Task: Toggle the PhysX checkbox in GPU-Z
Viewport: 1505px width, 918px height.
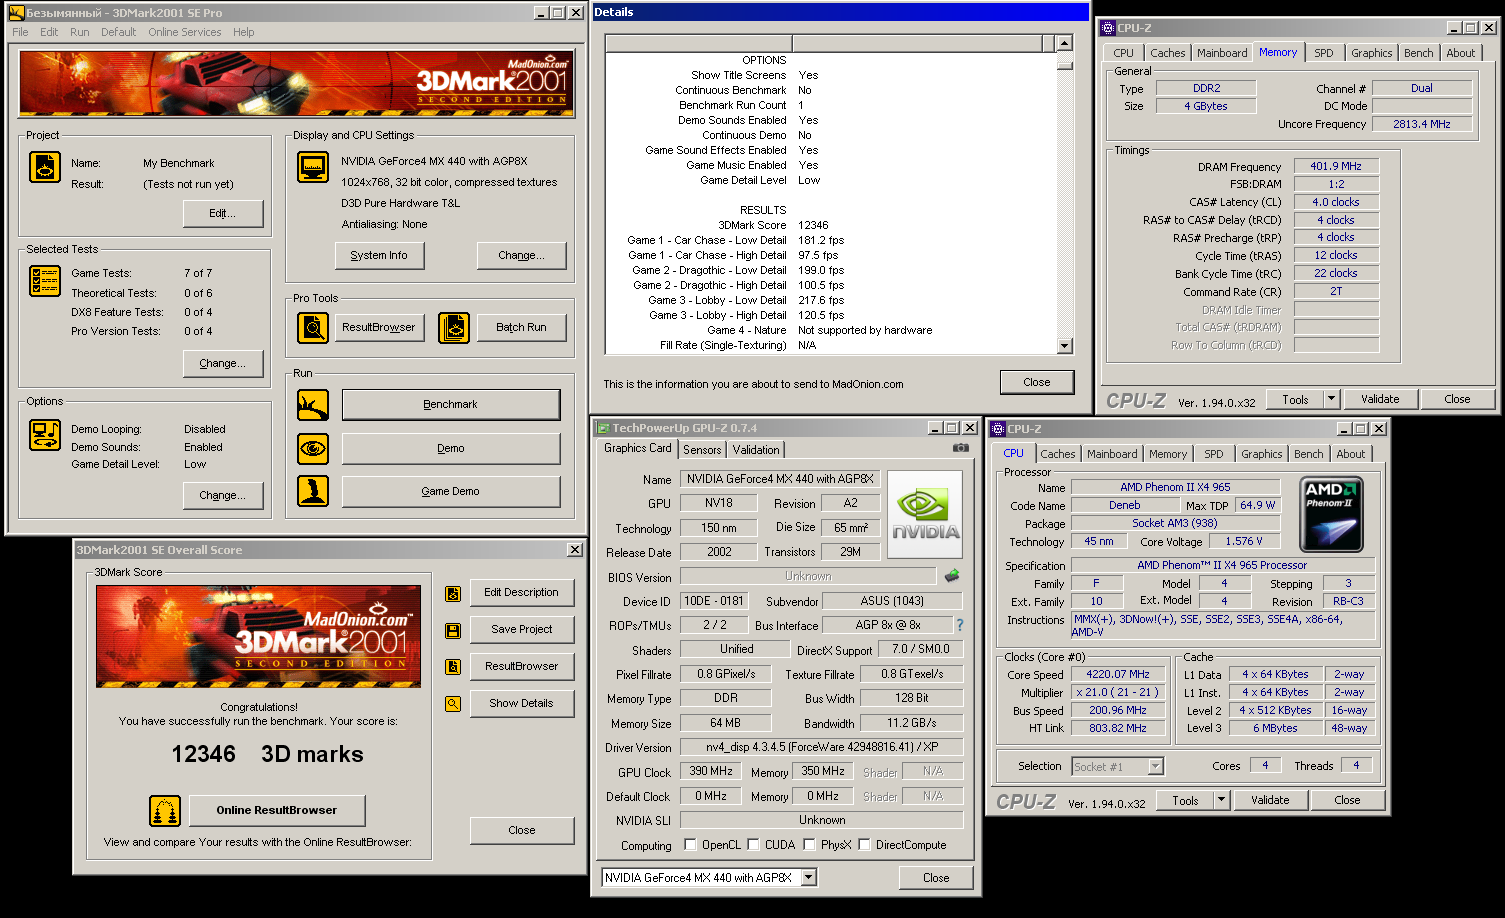Action: pos(809,844)
